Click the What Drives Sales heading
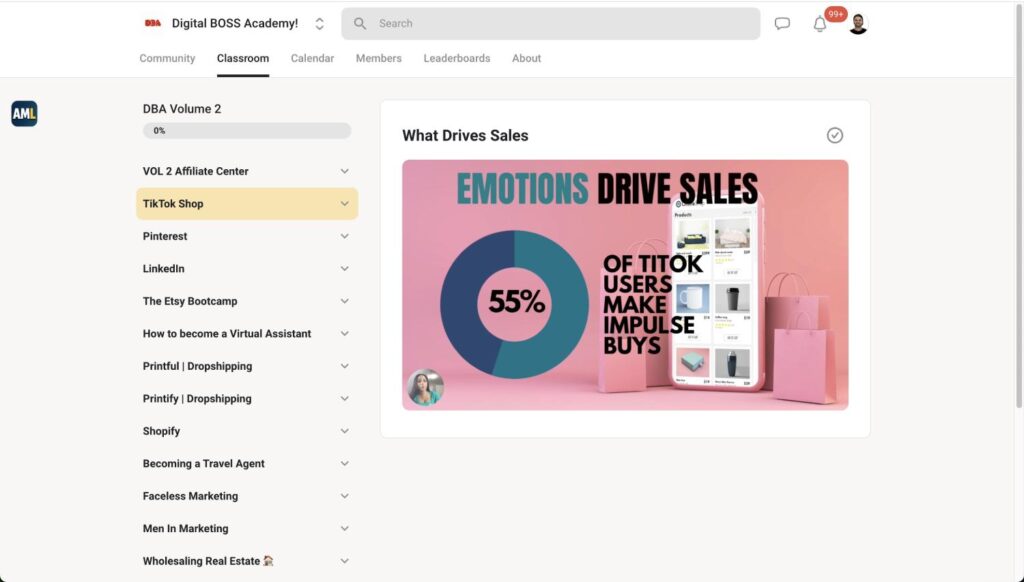This screenshot has height=582, width=1024. pyautogui.click(x=465, y=135)
